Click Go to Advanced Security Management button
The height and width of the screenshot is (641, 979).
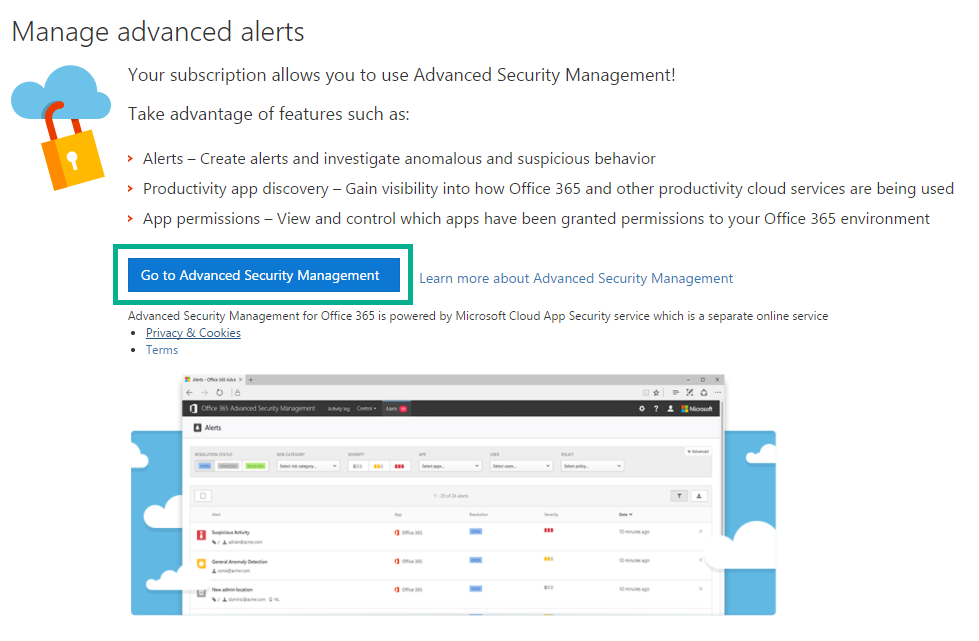pos(263,275)
